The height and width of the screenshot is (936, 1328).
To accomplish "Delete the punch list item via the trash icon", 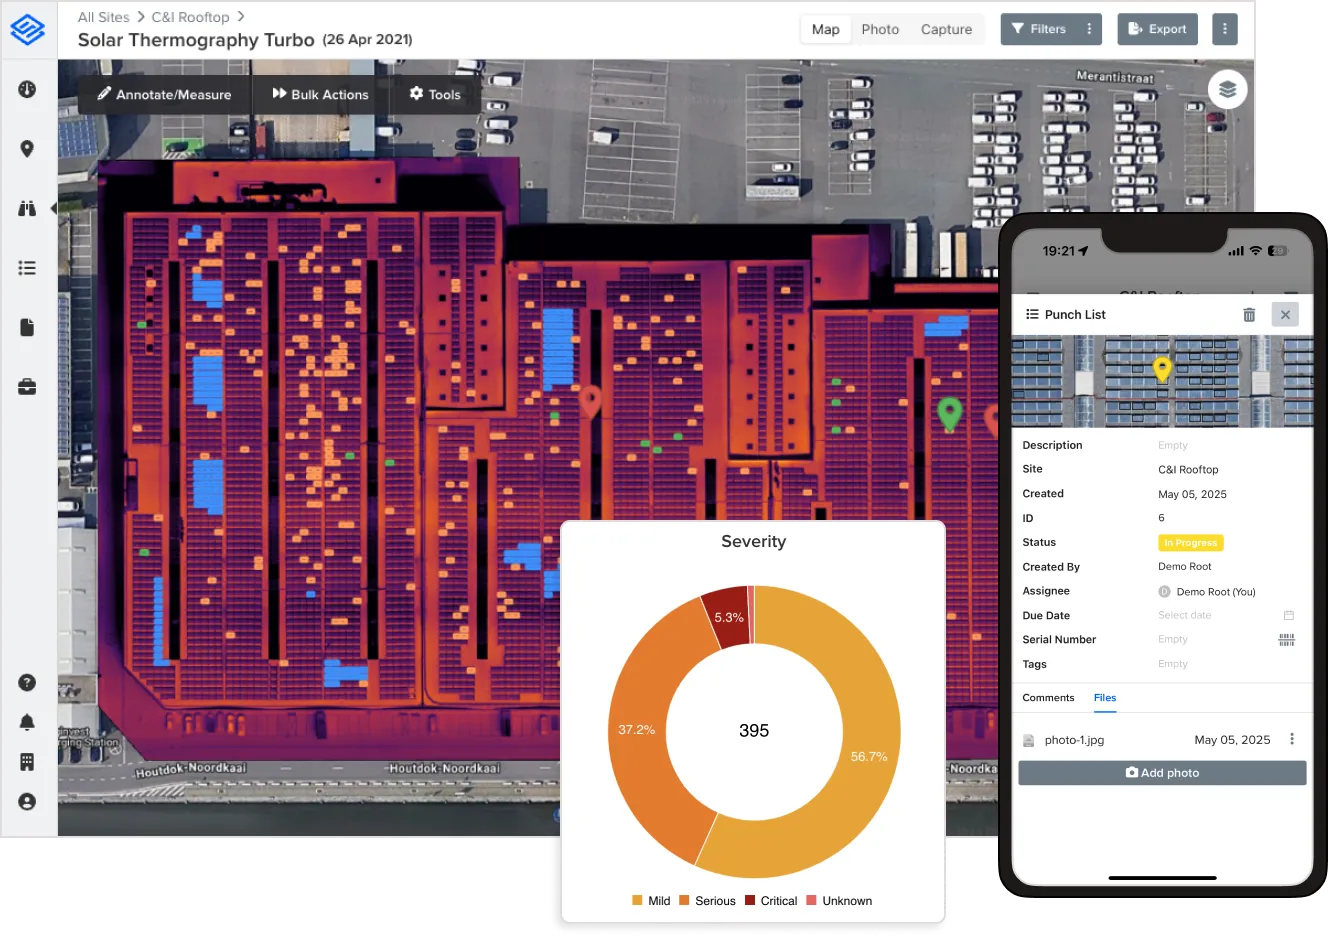I will coord(1249,314).
